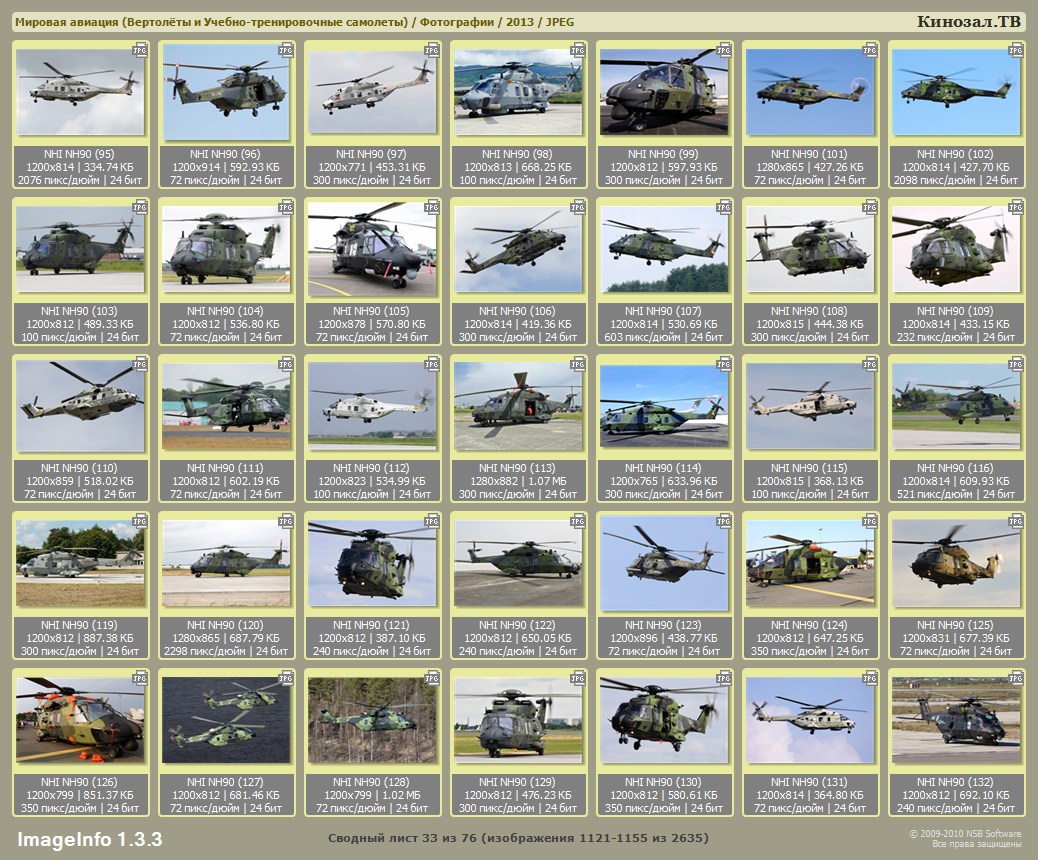1038x860 pixels.
Task: Click the JPG badge on NHI NH90 (95)
Action: click(x=140, y=49)
